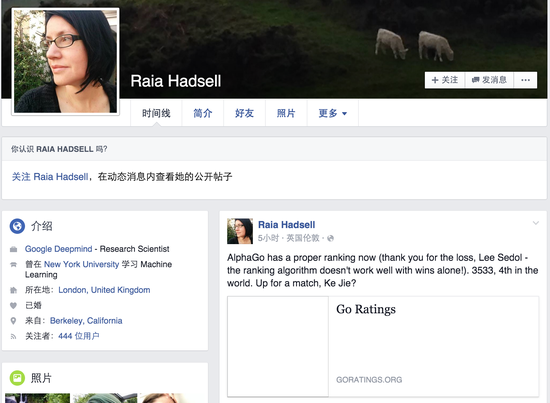Click the 已婚 relationship status text
This screenshot has width=550, height=403.
pyautogui.click(x=33, y=305)
